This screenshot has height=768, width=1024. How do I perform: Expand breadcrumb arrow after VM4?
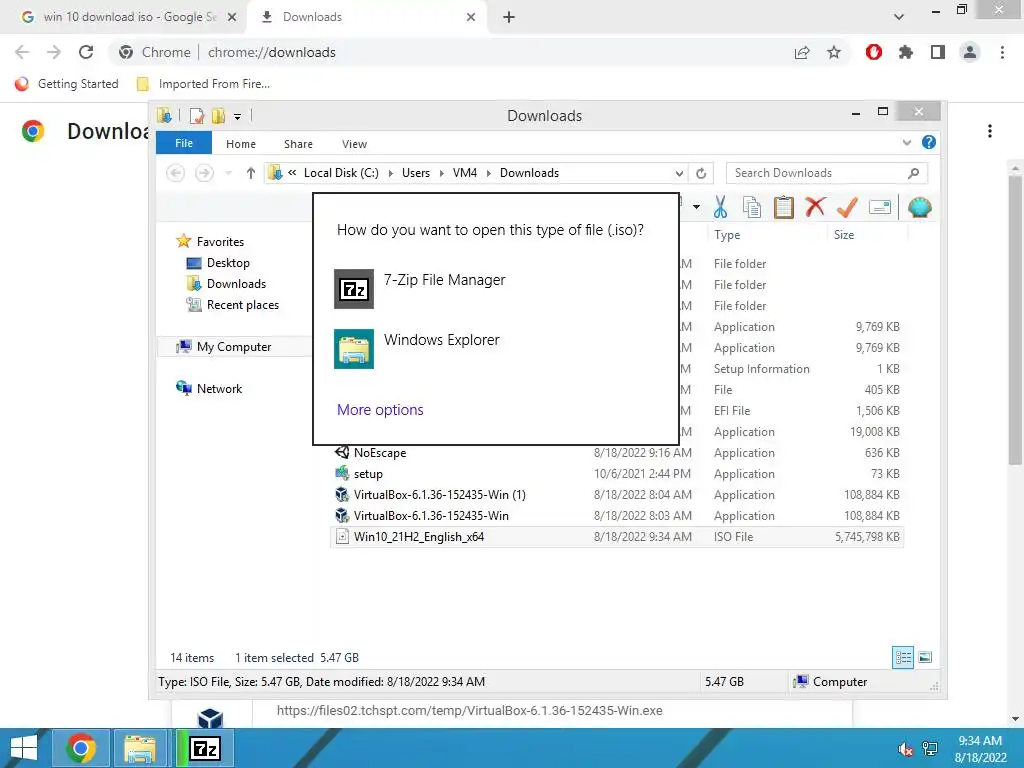(x=488, y=173)
